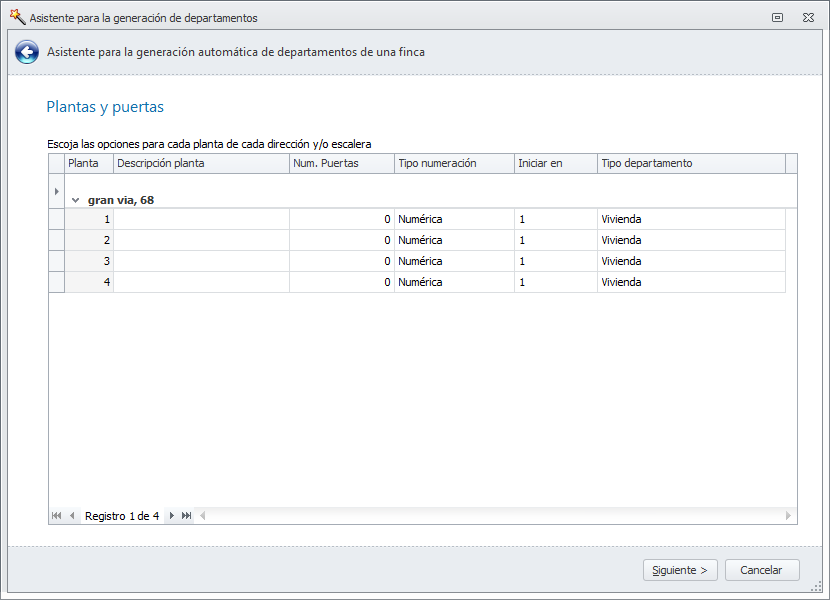Sort by Tipo numeración column header

point(454,163)
